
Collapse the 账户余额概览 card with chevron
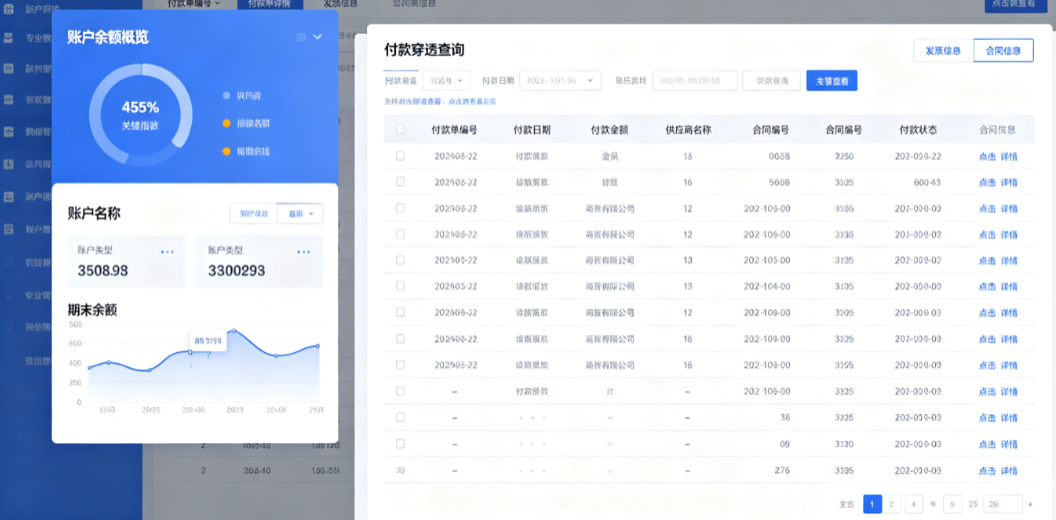point(317,37)
